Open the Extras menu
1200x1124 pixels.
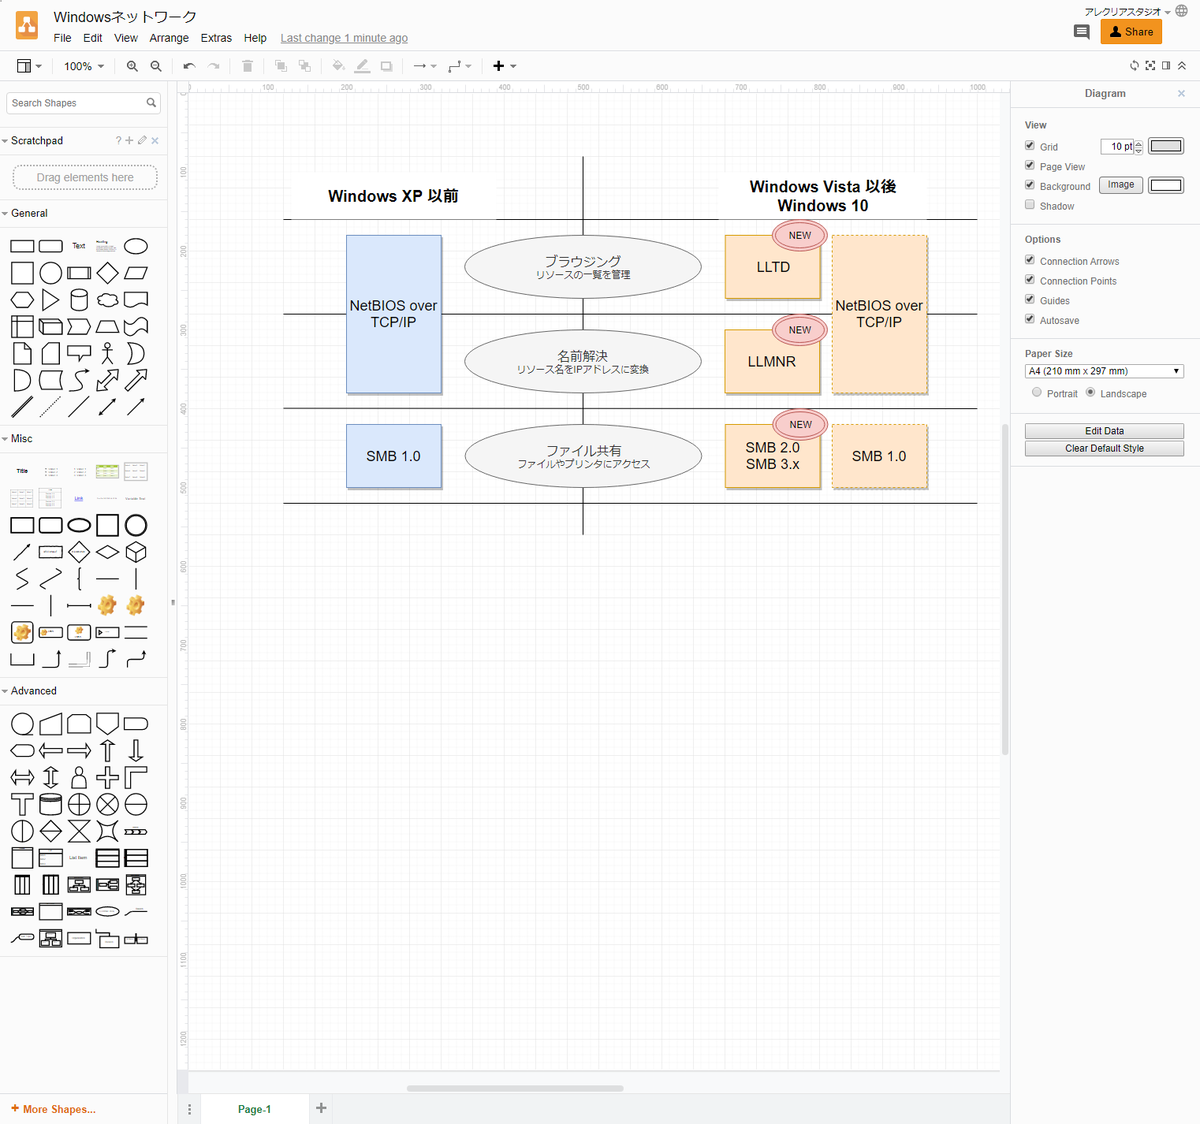pyautogui.click(x=216, y=38)
